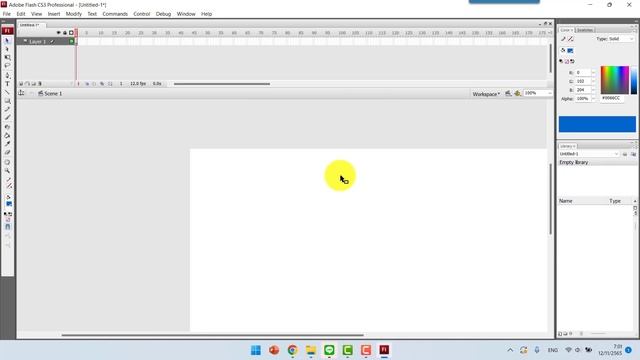Switch to the Swatches tab
The width and height of the screenshot is (640, 360).
click(585, 30)
